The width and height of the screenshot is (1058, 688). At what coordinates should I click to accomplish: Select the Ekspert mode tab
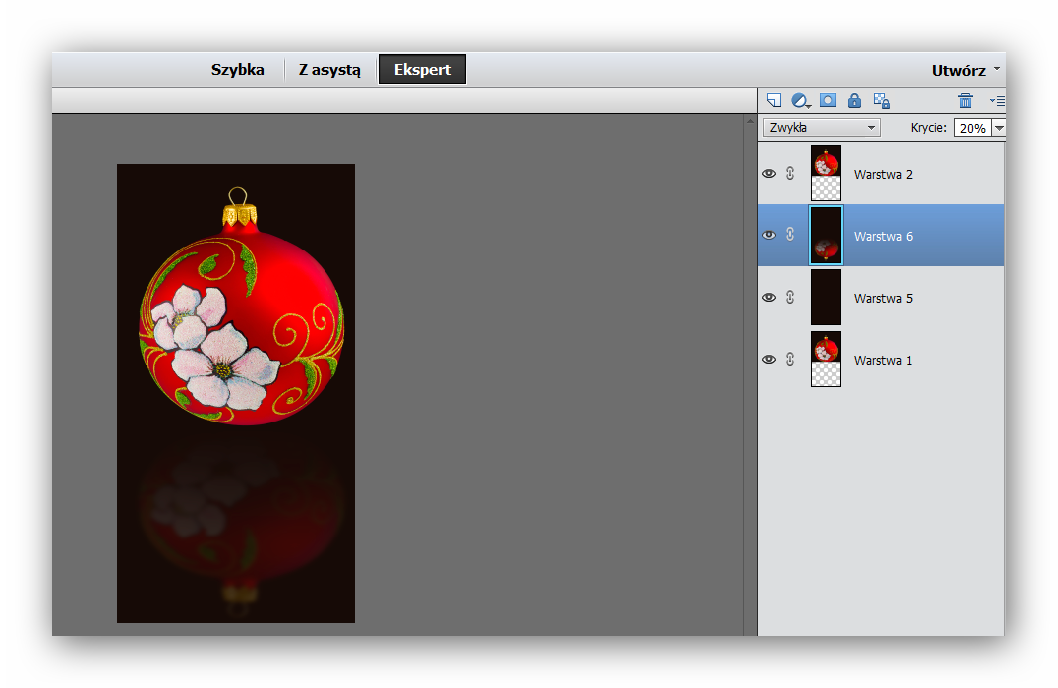click(x=422, y=69)
